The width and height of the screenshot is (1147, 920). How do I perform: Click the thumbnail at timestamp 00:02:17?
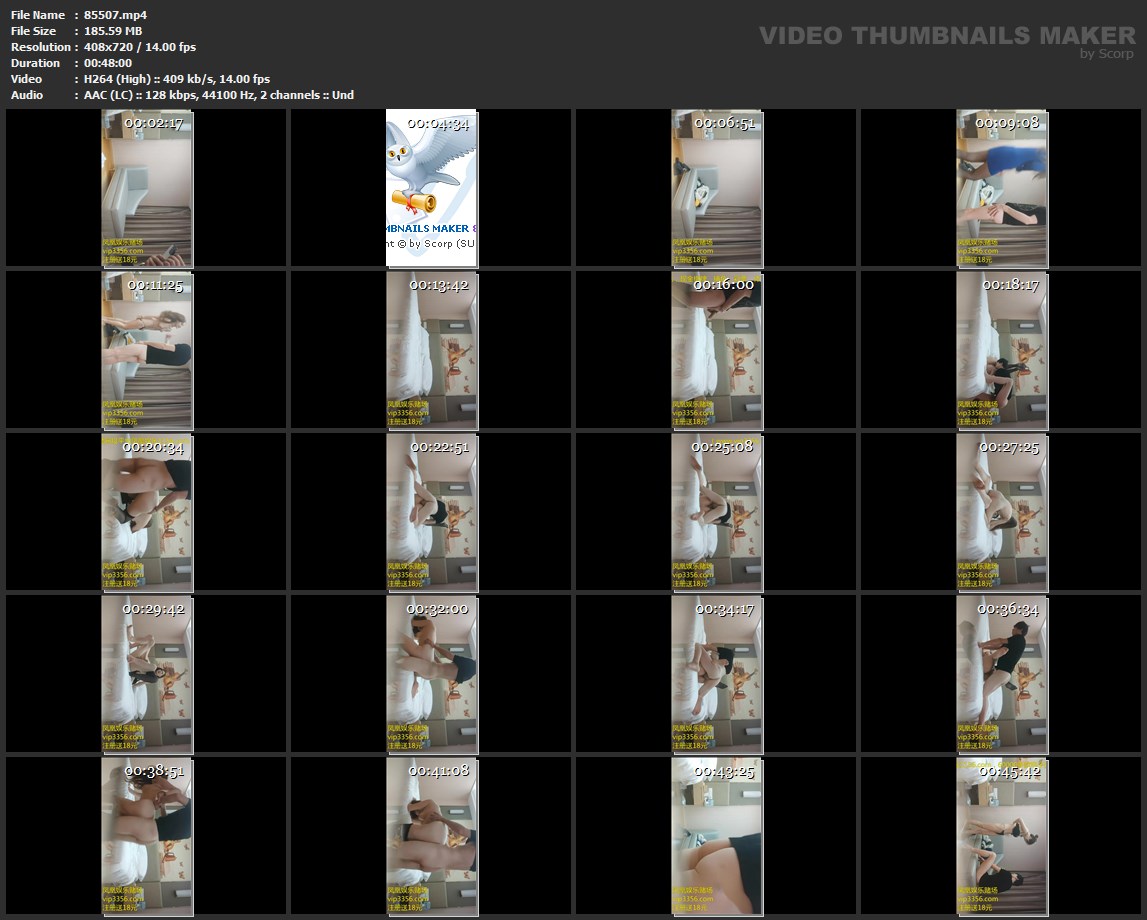[147, 188]
